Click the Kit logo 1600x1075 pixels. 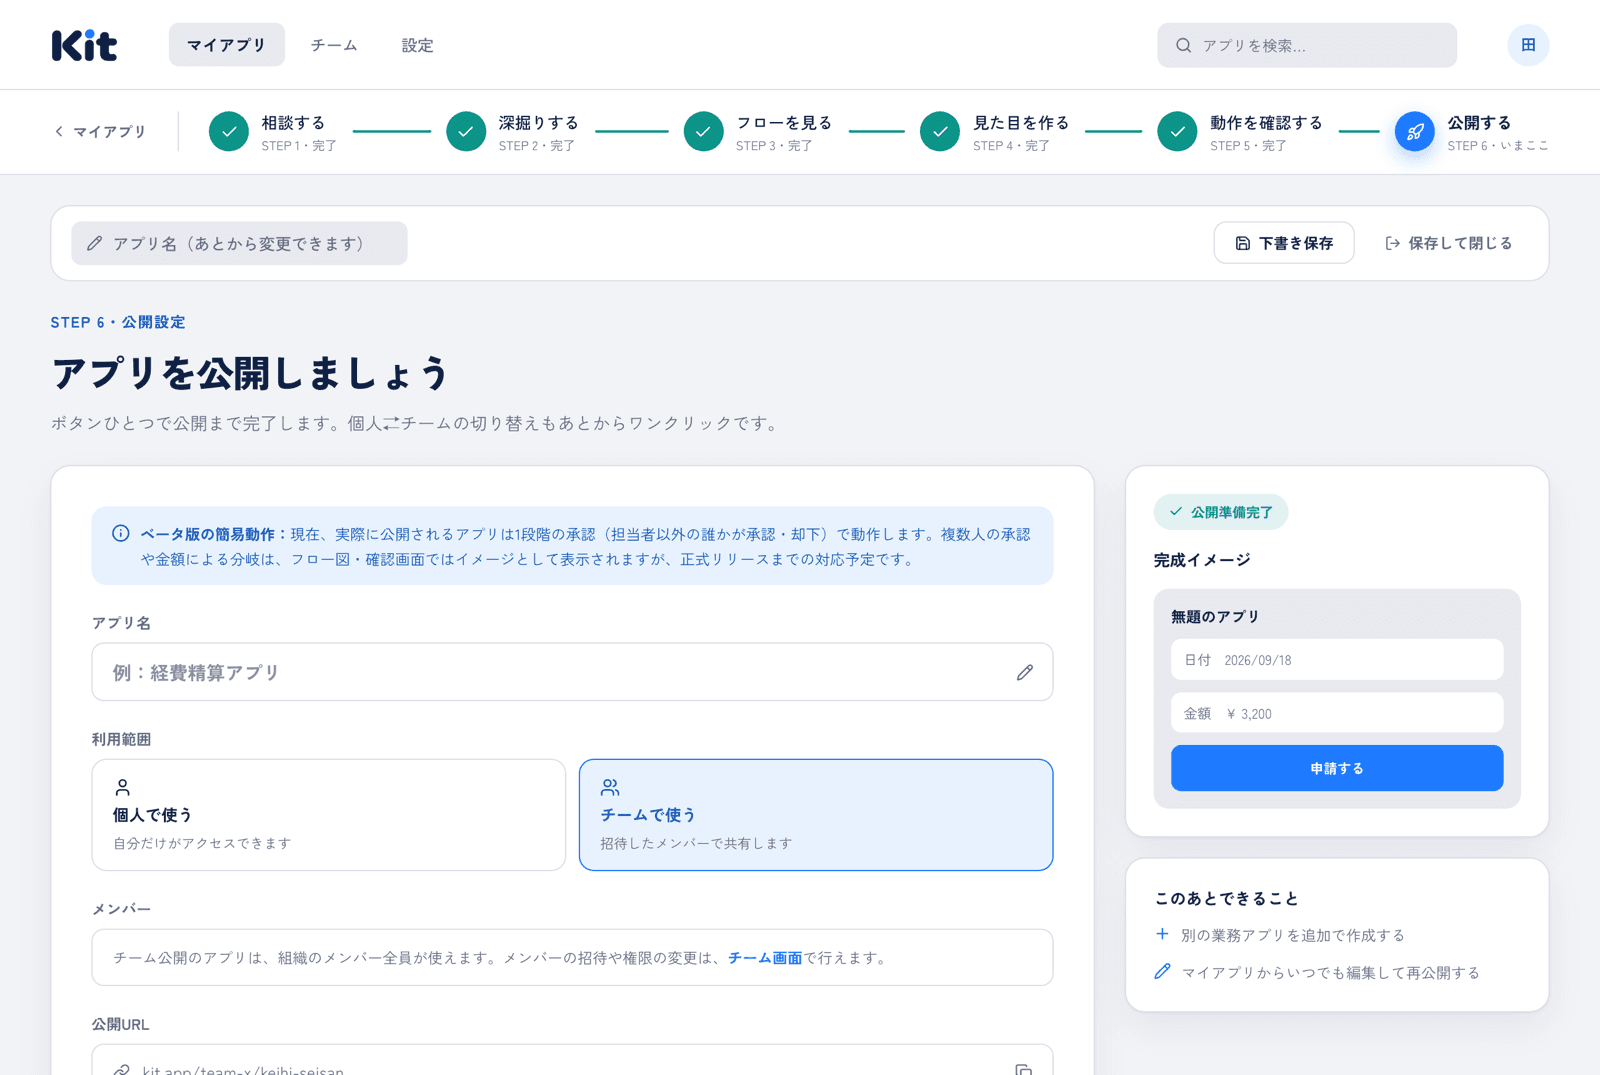pyautogui.click(x=84, y=45)
